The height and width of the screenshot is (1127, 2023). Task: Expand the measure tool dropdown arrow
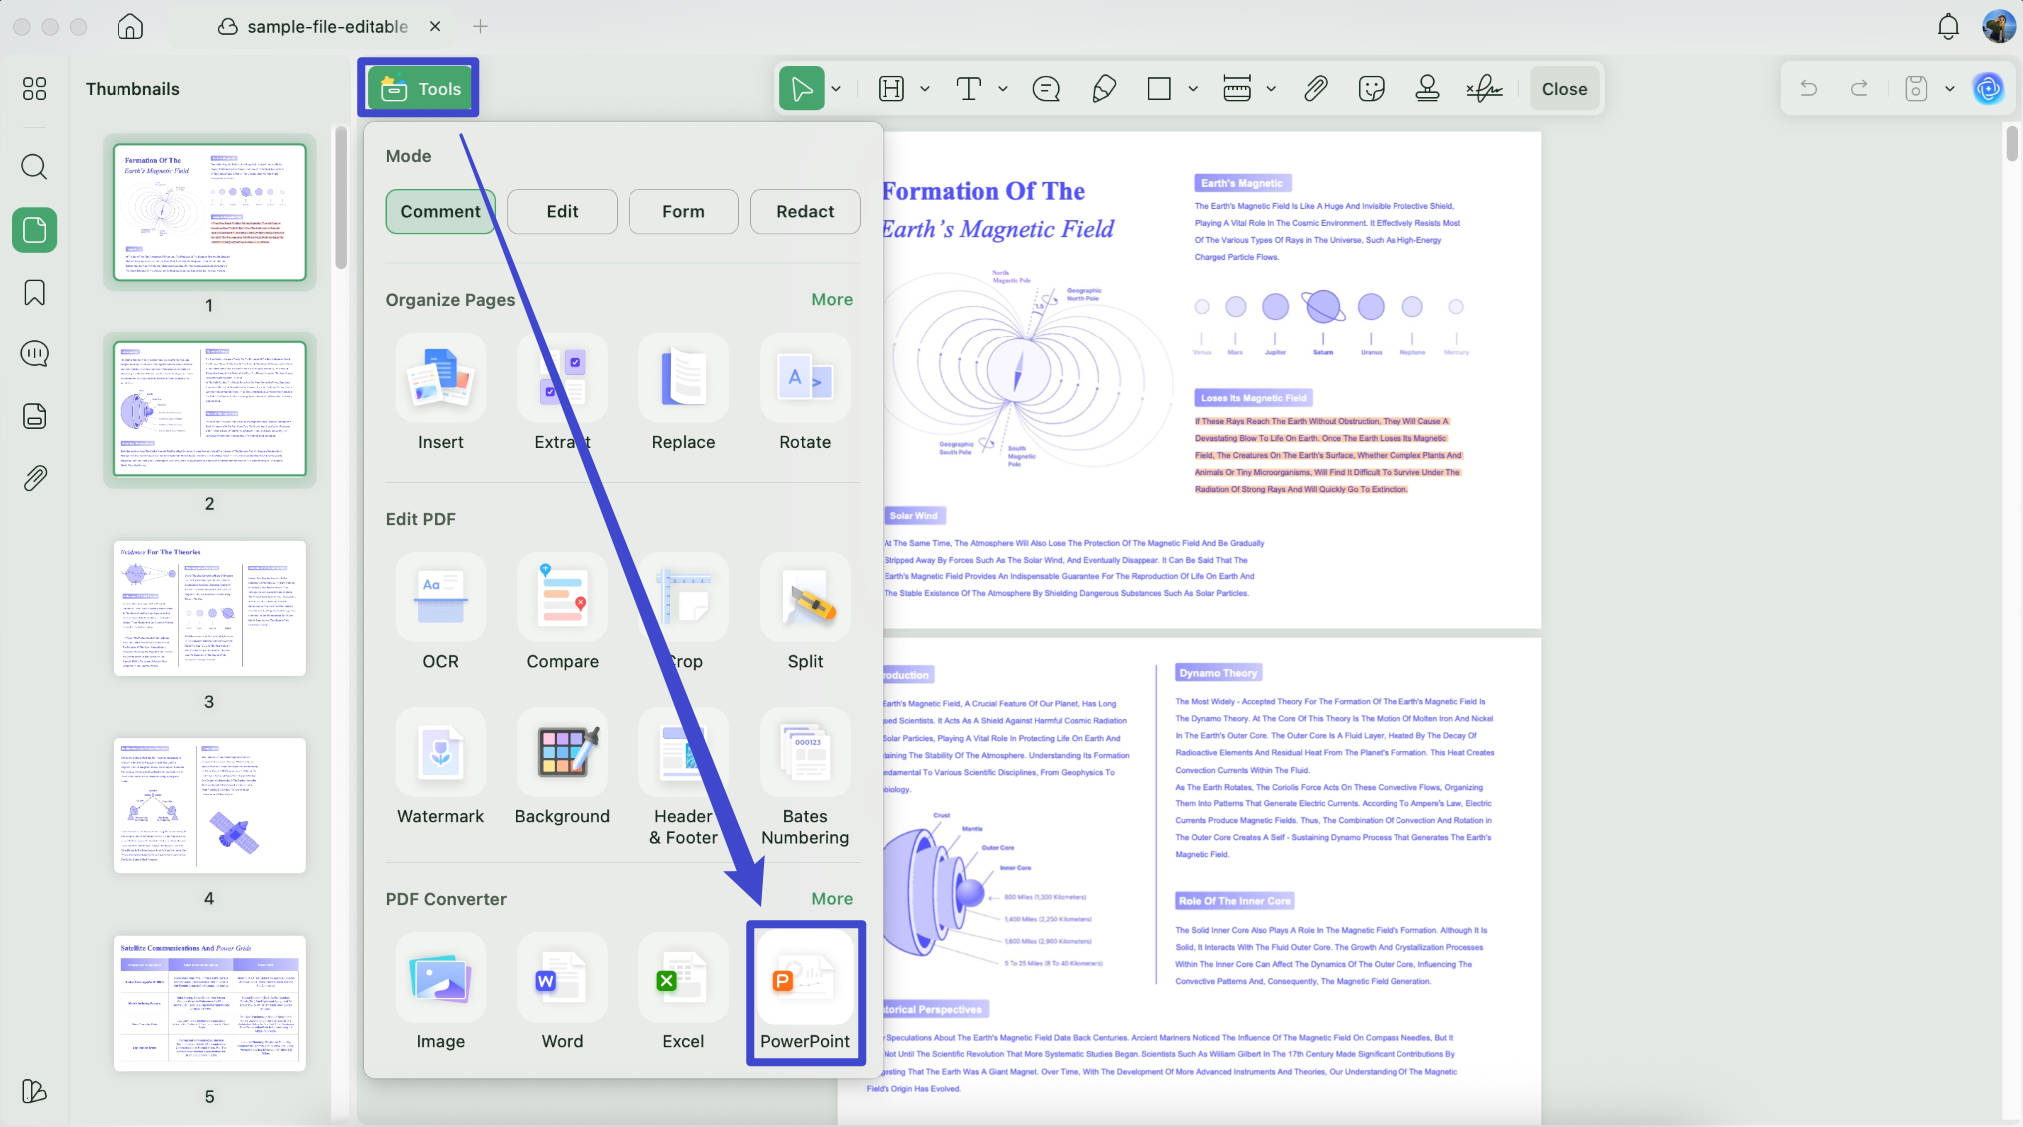pos(1271,88)
